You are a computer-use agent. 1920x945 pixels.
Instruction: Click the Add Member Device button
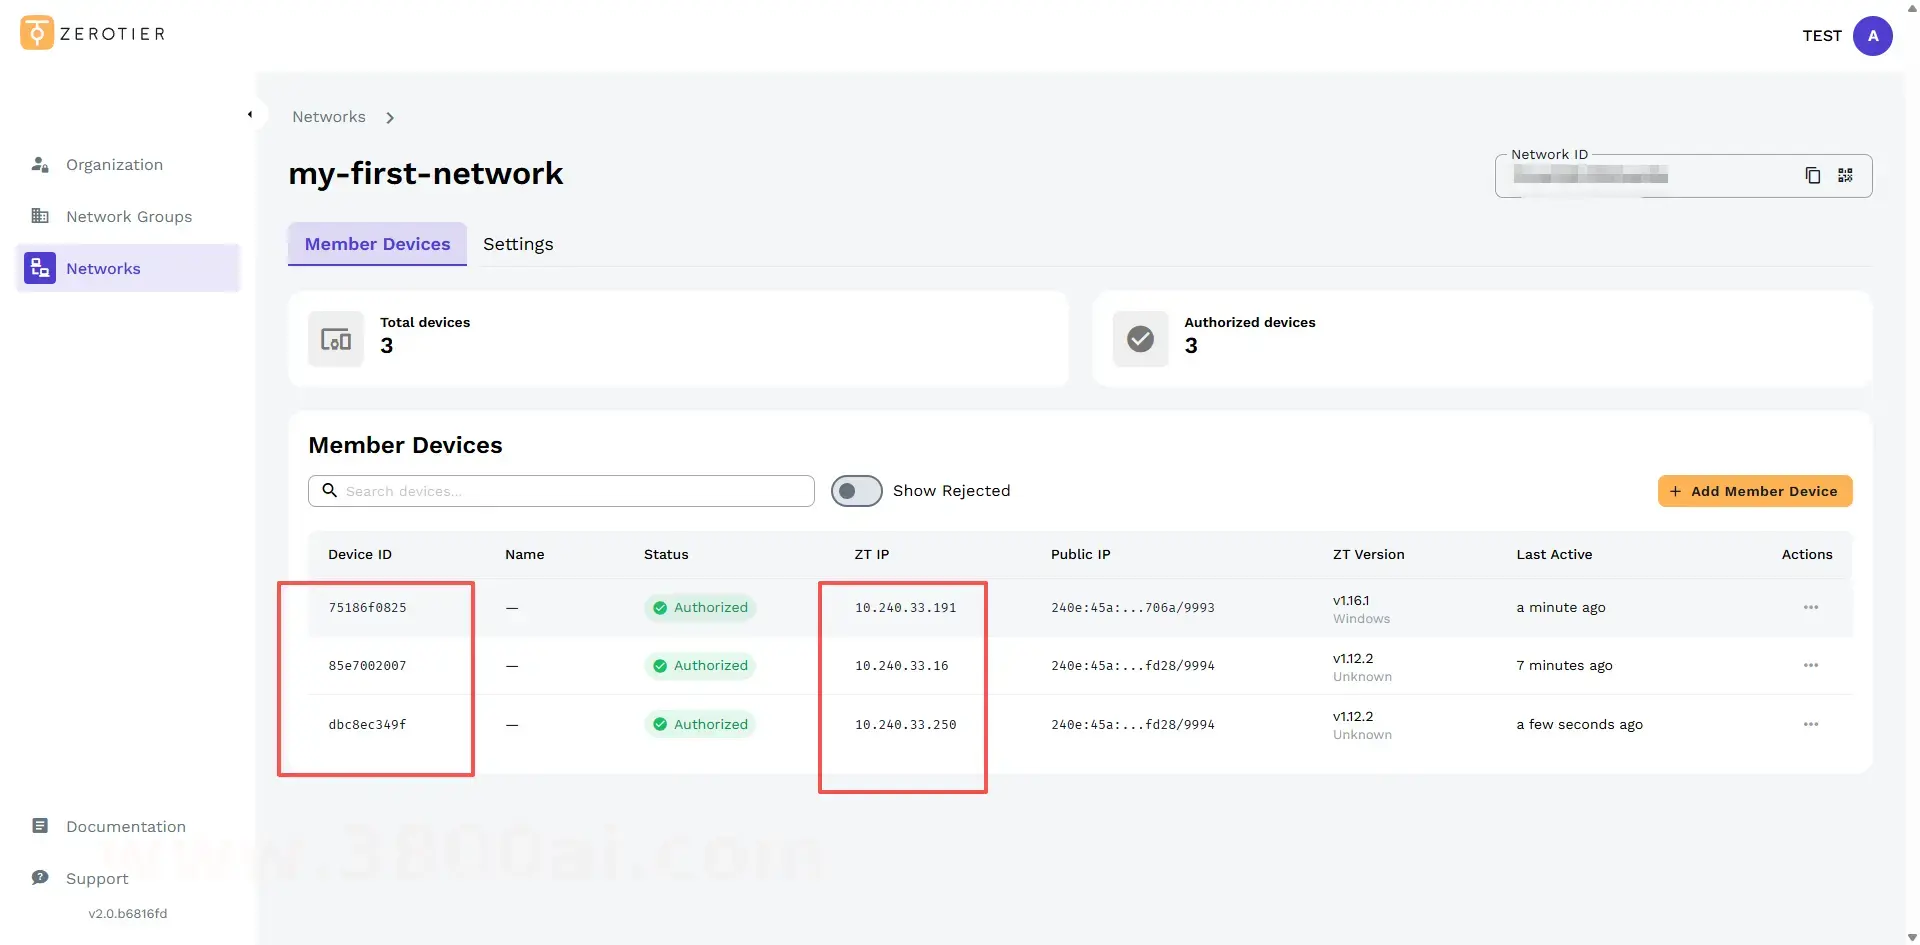(1754, 492)
